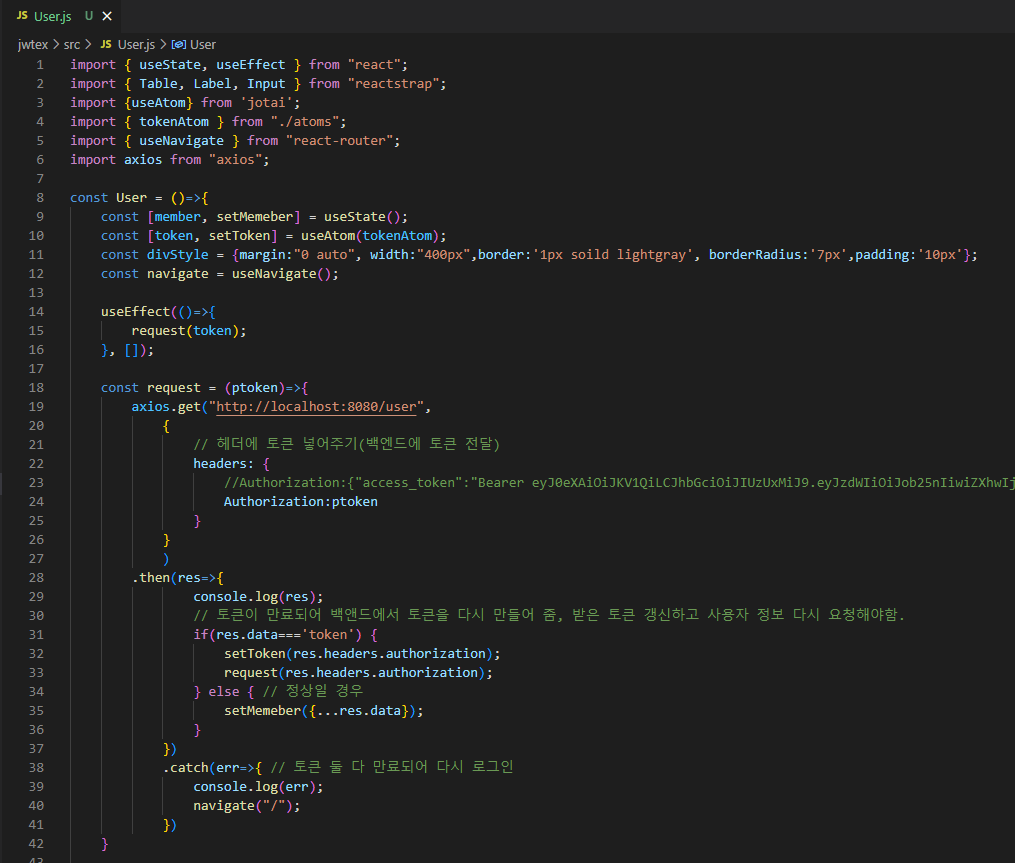Click Authorization:ptoken on line 24

[300, 502]
